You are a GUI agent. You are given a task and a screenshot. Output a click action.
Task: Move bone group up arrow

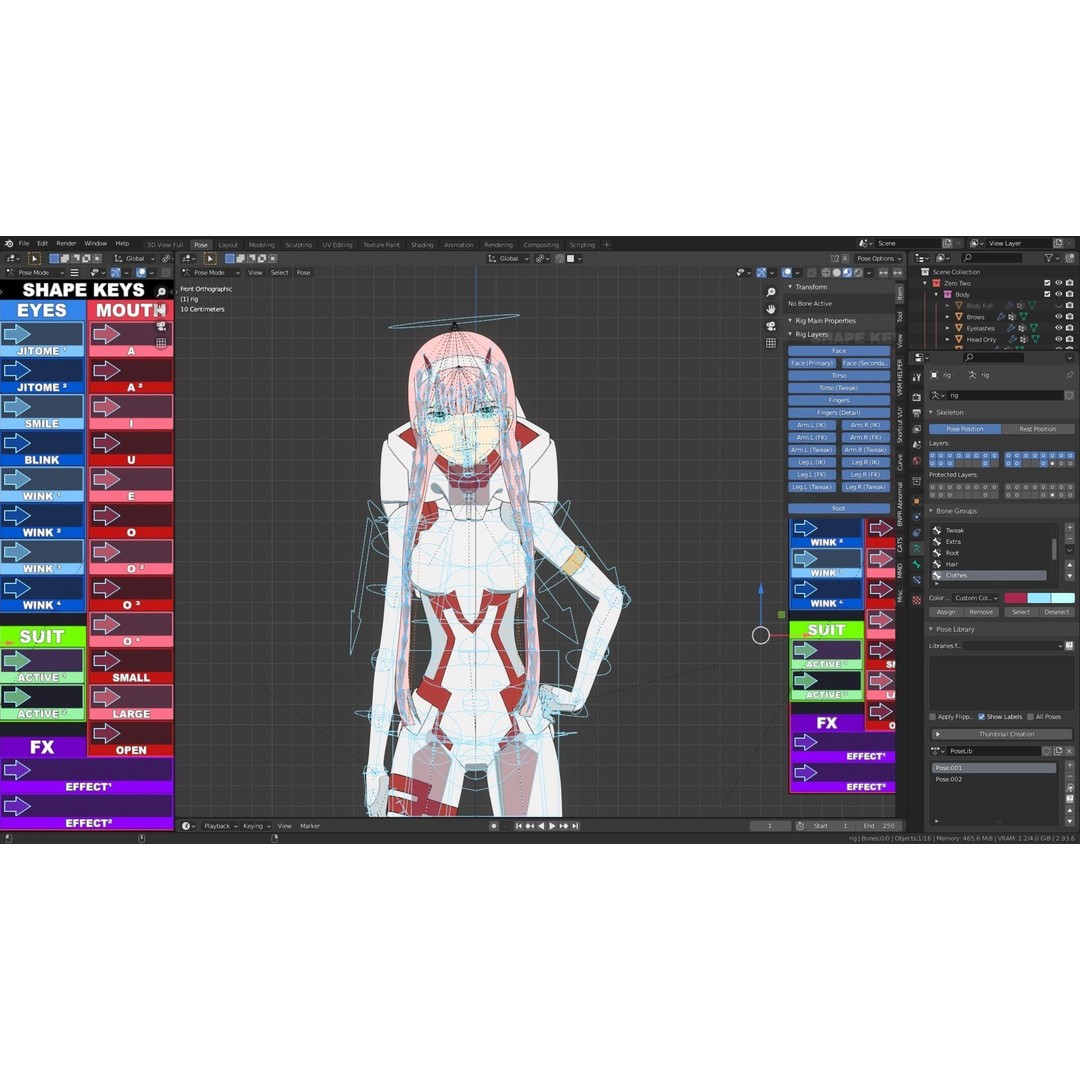(x=1070, y=564)
